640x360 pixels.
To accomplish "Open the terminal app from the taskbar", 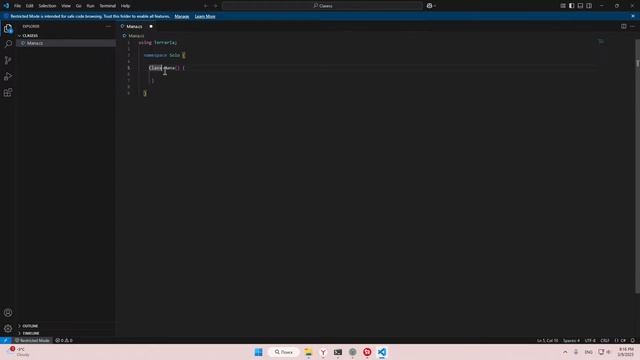I will coord(338,352).
